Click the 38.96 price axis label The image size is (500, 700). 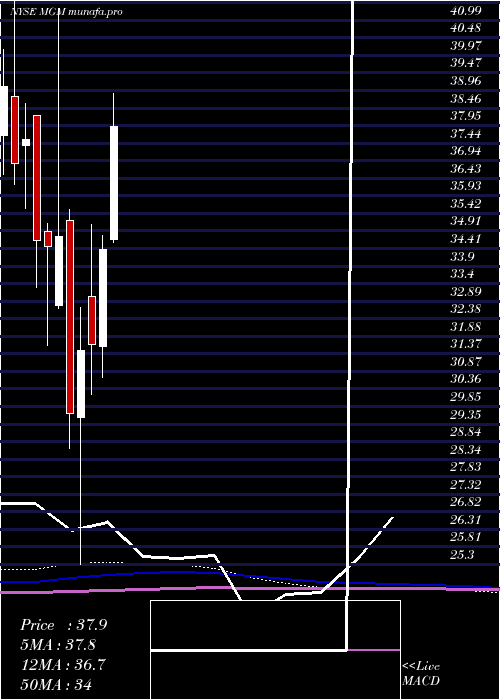click(x=466, y=81)
